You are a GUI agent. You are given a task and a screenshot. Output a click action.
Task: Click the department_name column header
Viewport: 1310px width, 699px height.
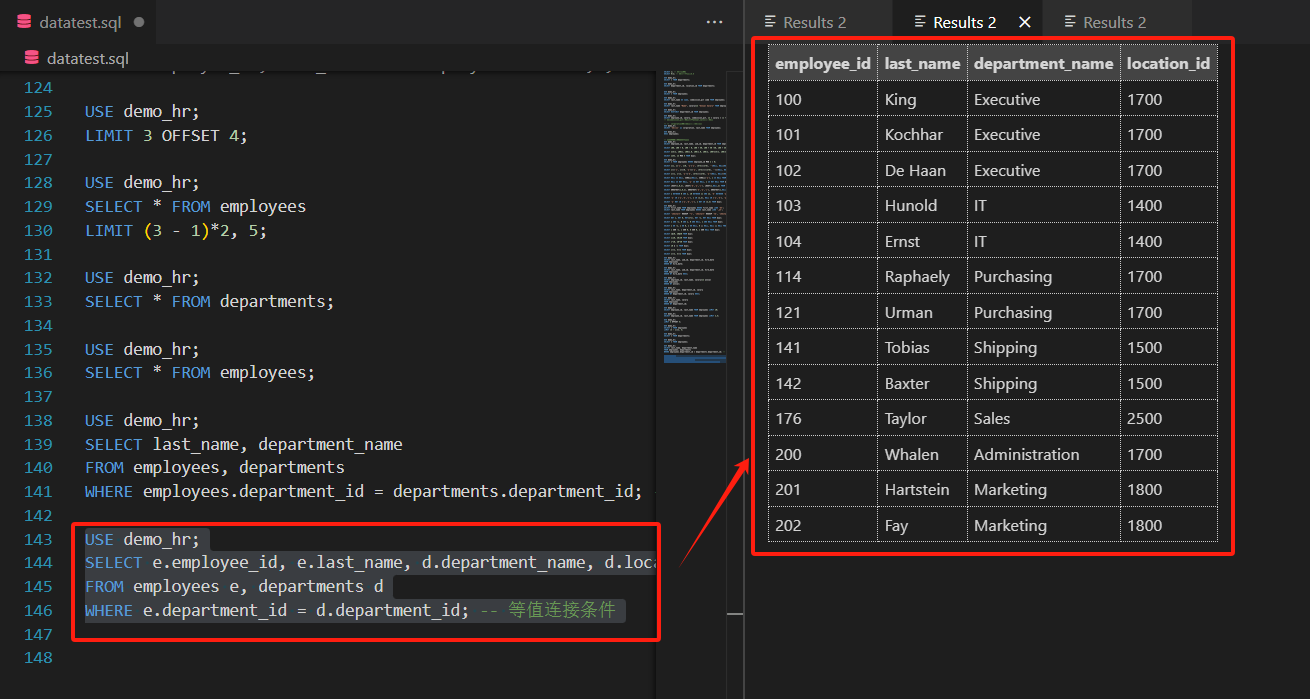(1043, 63)
